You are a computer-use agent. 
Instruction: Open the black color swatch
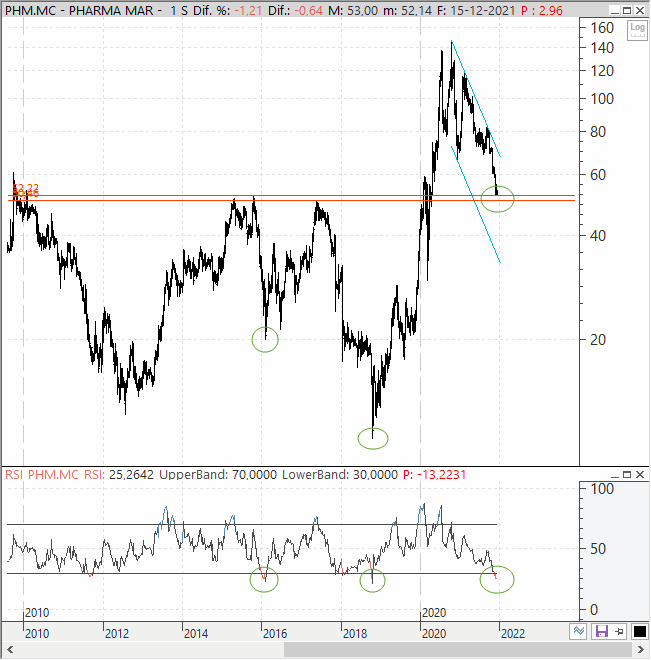[640, 631]
